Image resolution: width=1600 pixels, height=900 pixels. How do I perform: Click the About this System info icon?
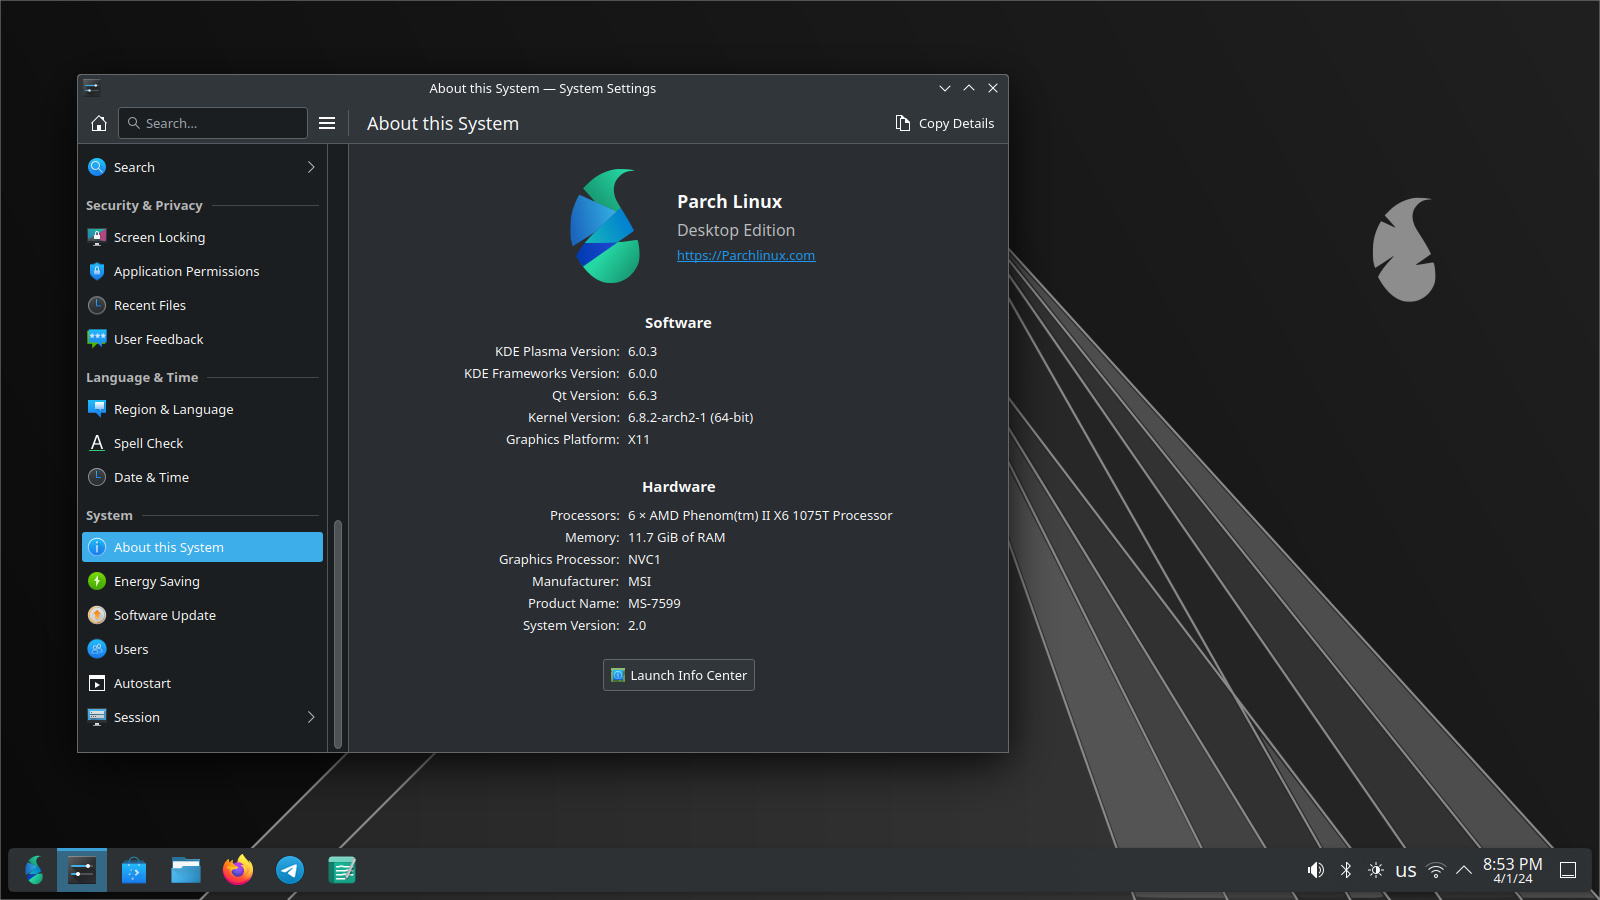click(97, 547)
